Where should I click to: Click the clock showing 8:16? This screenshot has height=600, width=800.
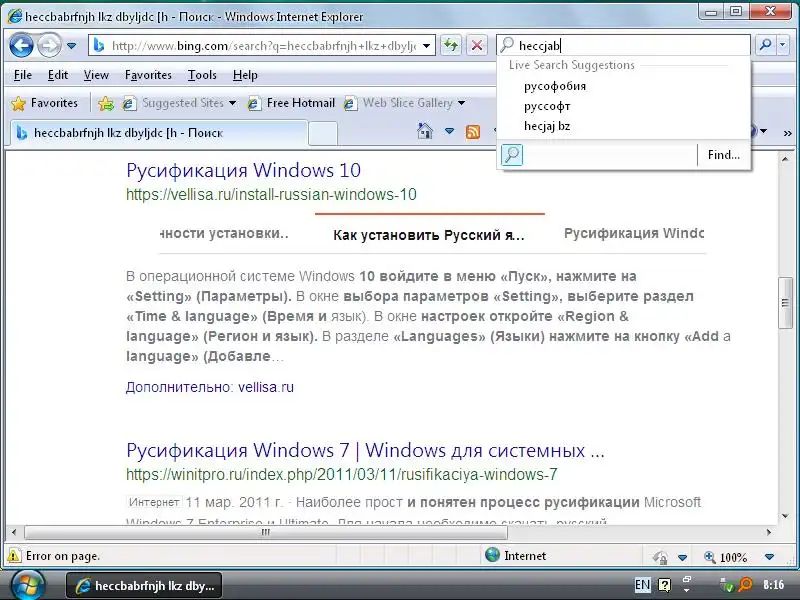(x=773, y=585)
